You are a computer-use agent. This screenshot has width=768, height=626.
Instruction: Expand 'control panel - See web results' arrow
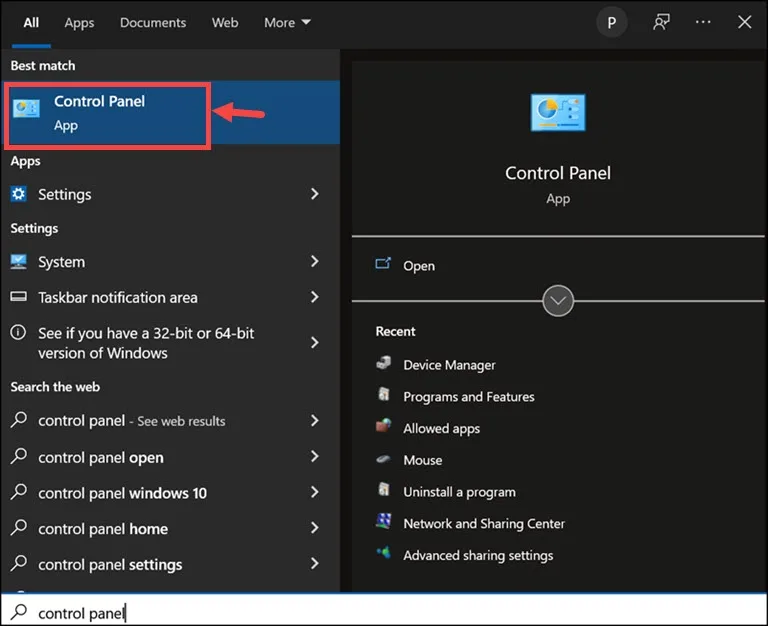(315, 420)
